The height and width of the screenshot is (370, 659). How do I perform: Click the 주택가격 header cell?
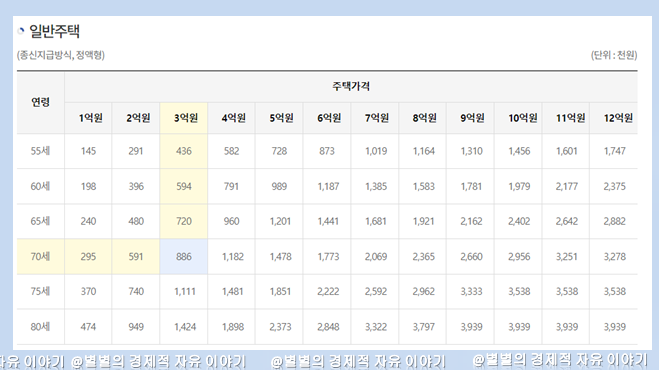click(351, 87)
